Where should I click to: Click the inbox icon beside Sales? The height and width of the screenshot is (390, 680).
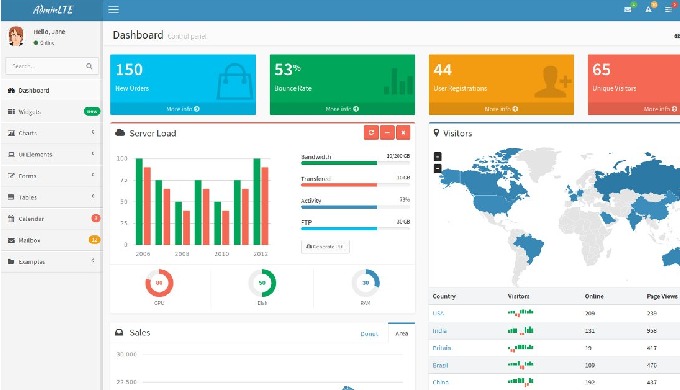coord(119,333)
